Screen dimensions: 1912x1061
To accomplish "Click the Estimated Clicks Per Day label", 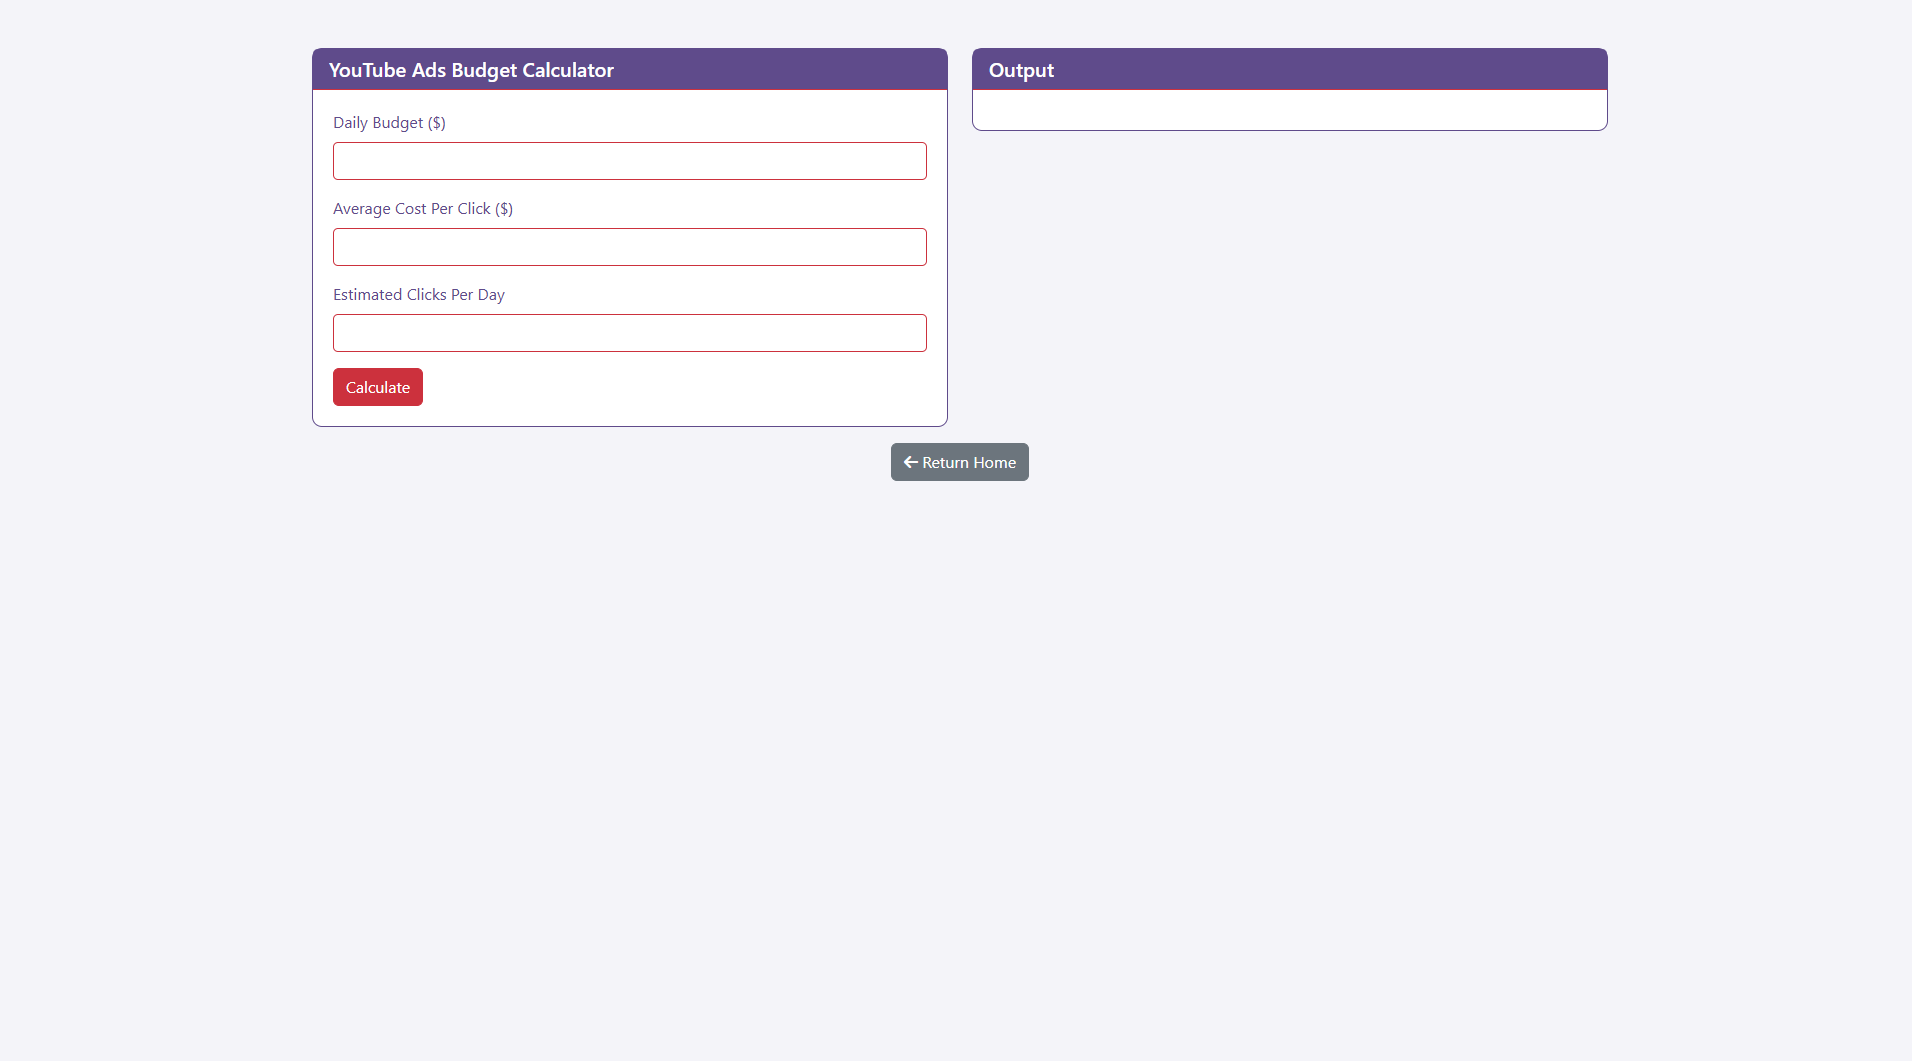I will click(418, 295).
